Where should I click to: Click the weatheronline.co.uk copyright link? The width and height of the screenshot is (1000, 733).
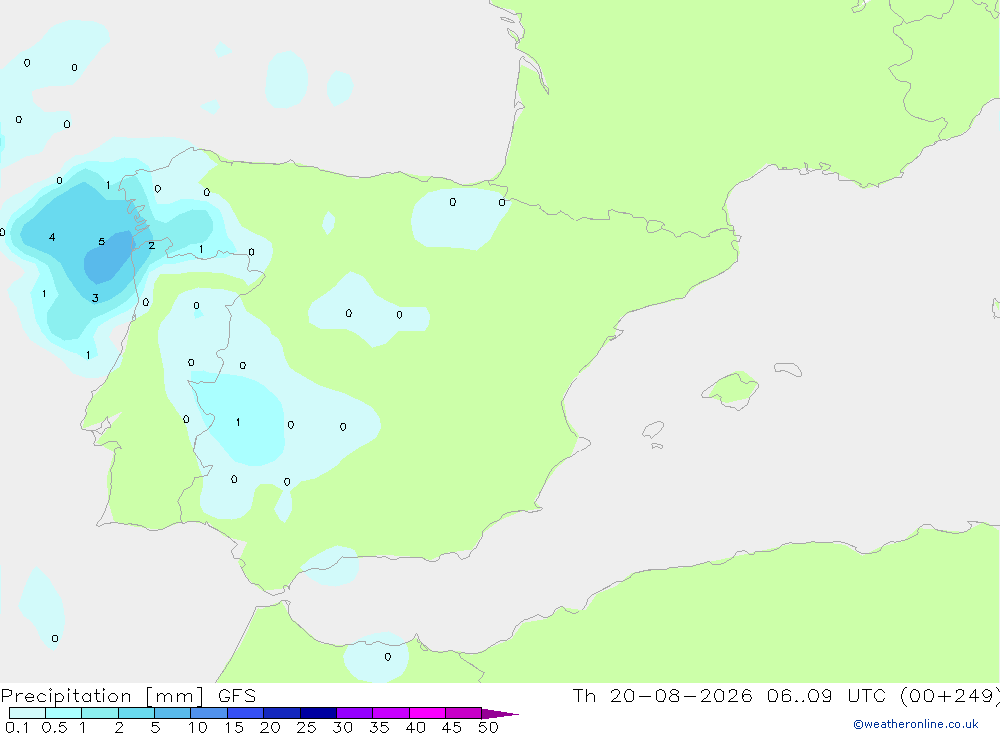916,724
